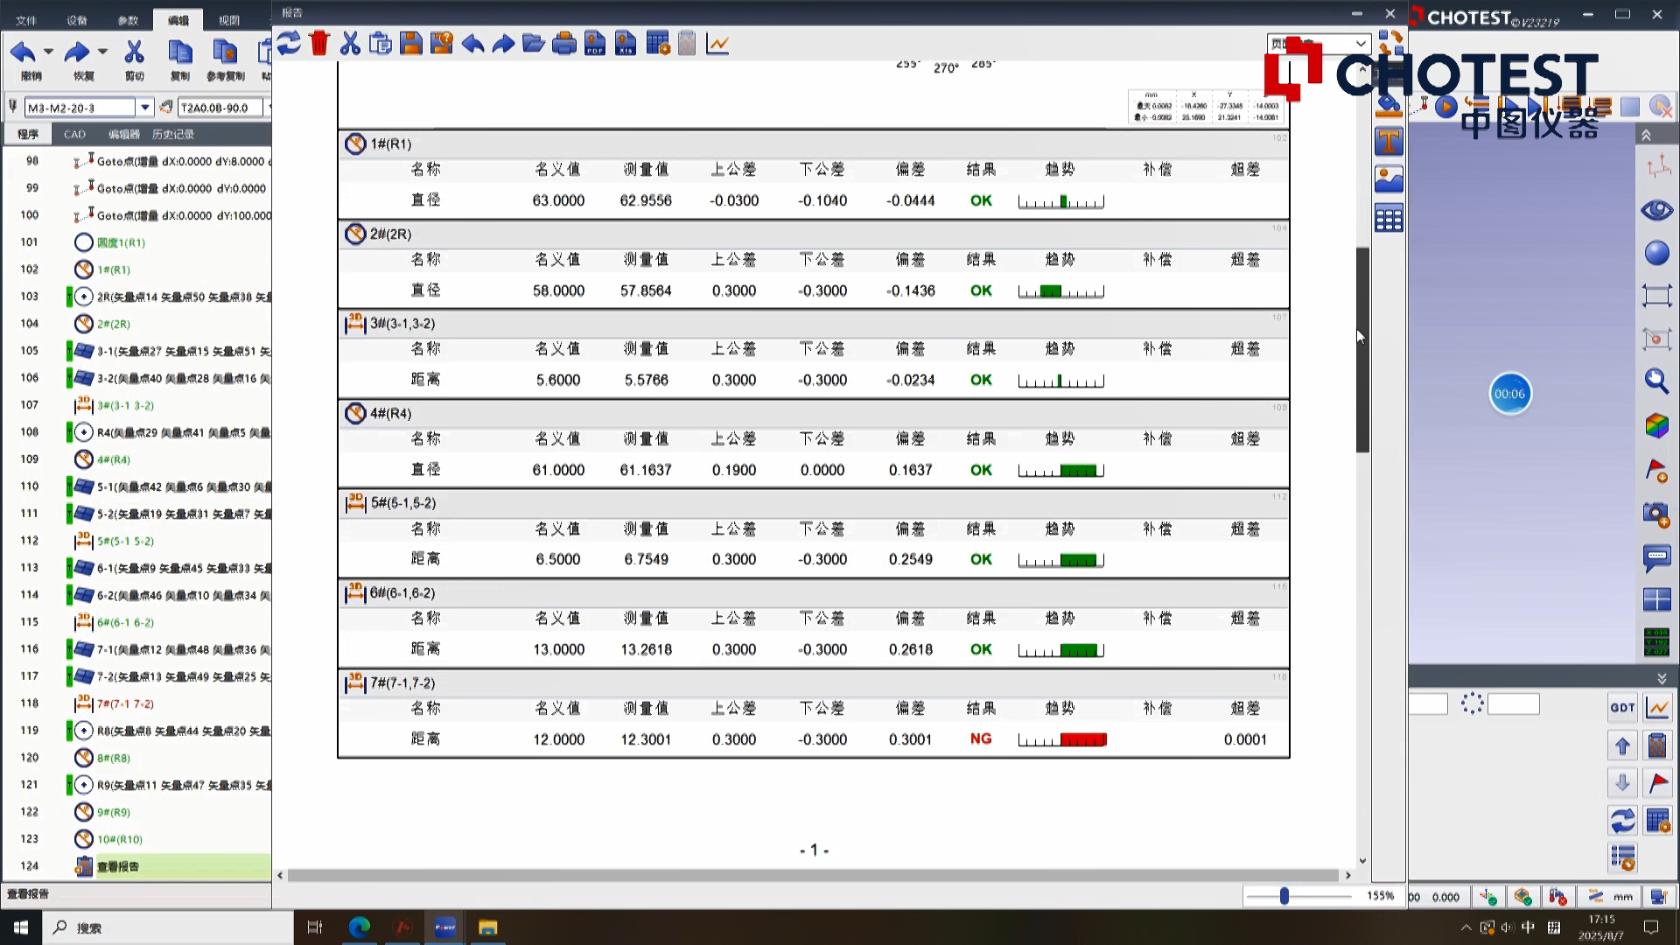
Task: Open the 视图 menu tab
Action: coord(229,20)
